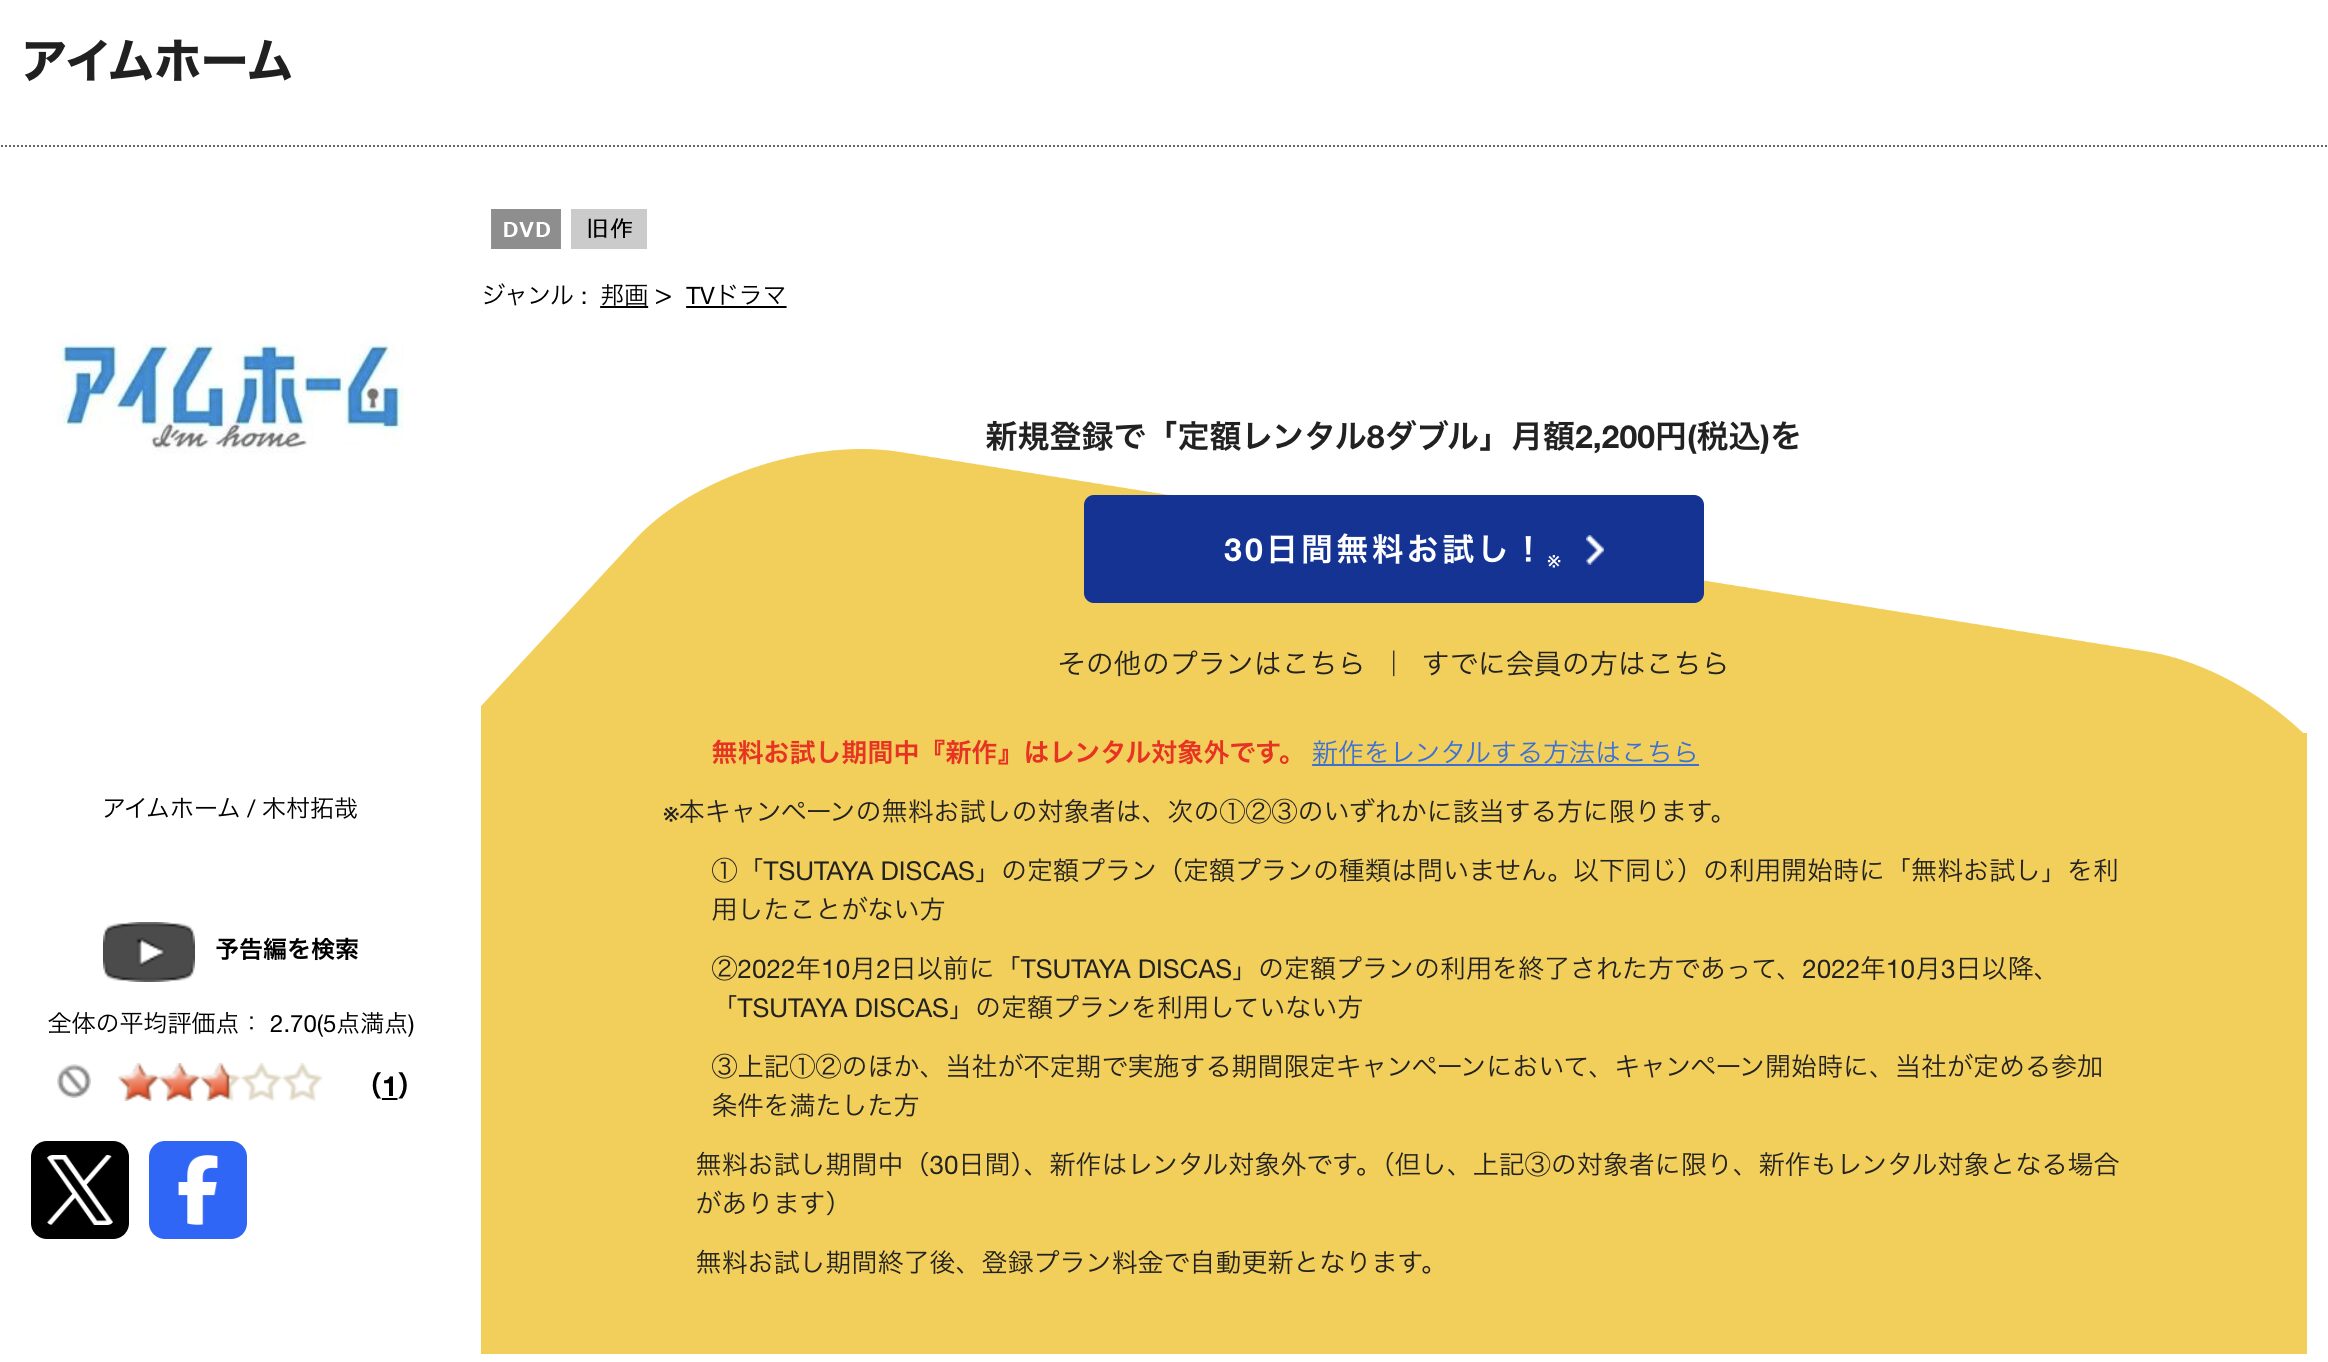2328x1362 pixels.
Task: Share on Facebook icon
Action: pyautogui.click(x=198, y=1190)
